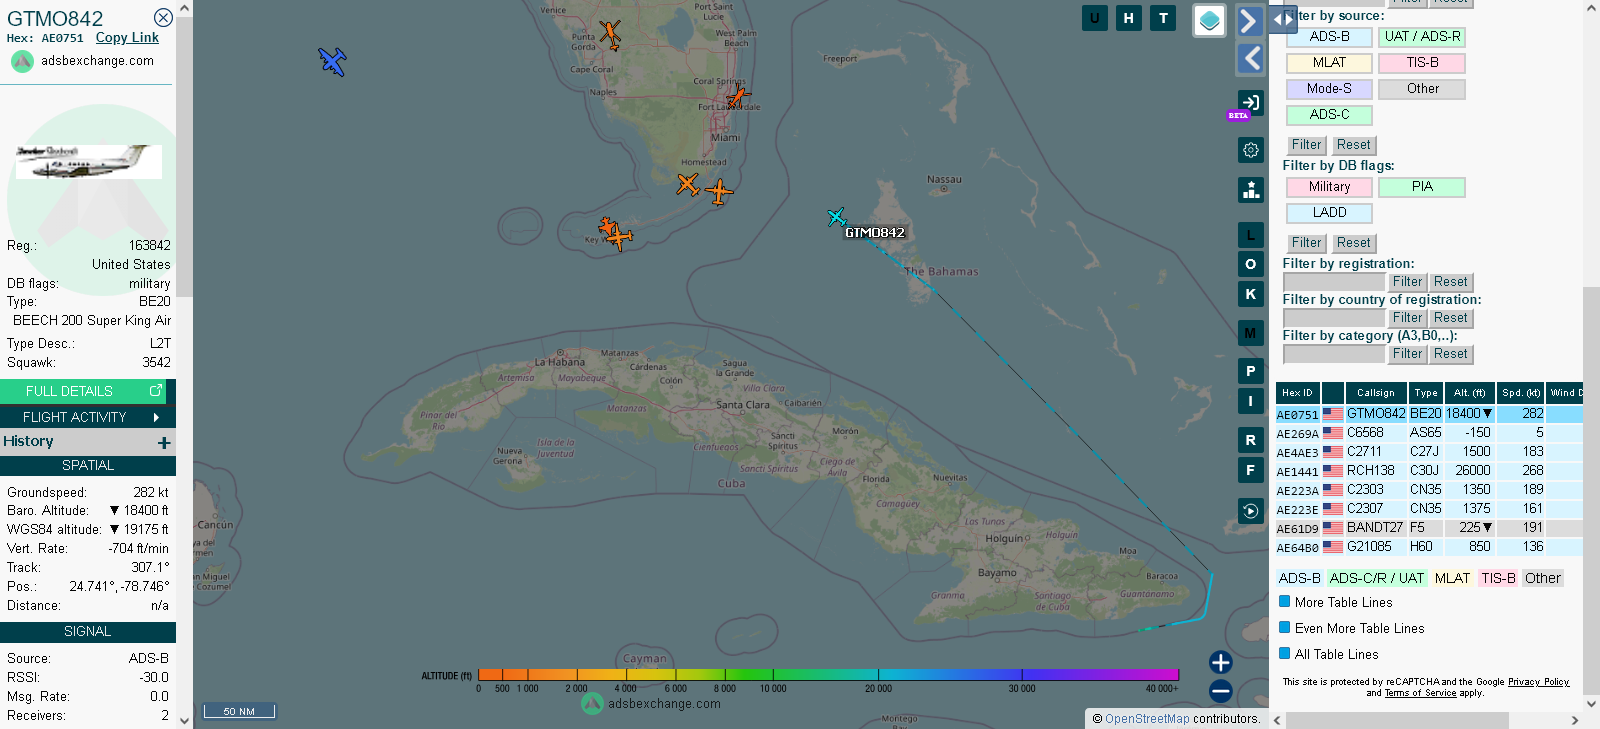This screenshot has height=729, width=1600.
Task: Toggle the O map option
Action: tap(1250, 264)
